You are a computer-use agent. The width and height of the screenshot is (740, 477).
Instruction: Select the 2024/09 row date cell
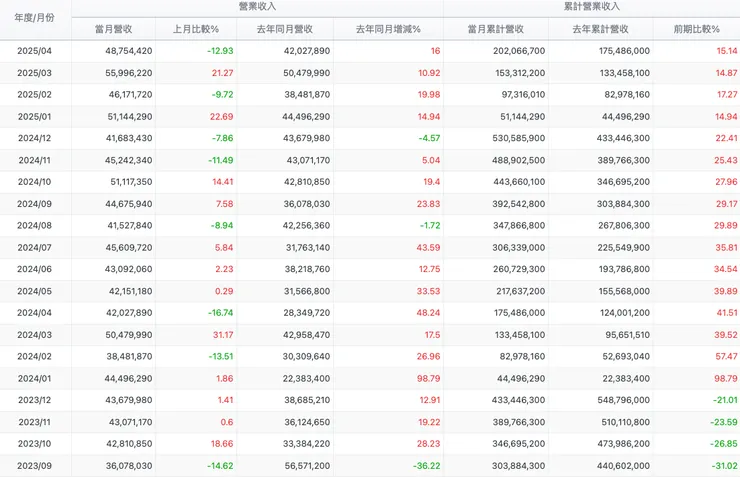(x=34, y=204)
